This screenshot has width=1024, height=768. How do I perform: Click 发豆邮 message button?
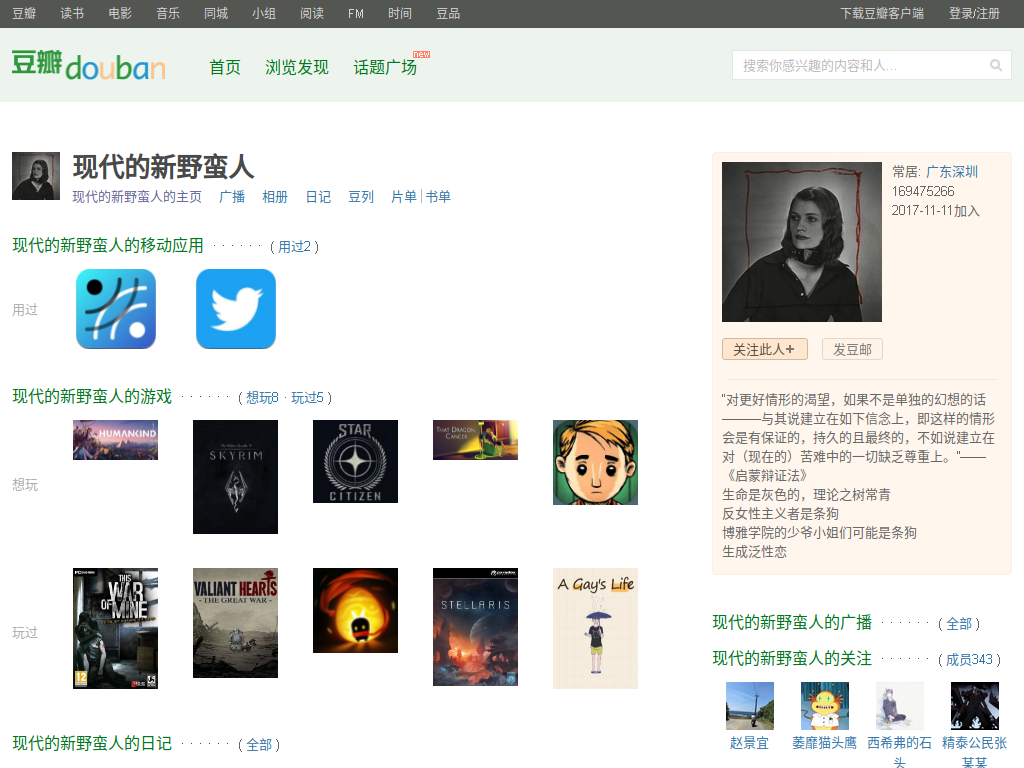click(852, 349)
